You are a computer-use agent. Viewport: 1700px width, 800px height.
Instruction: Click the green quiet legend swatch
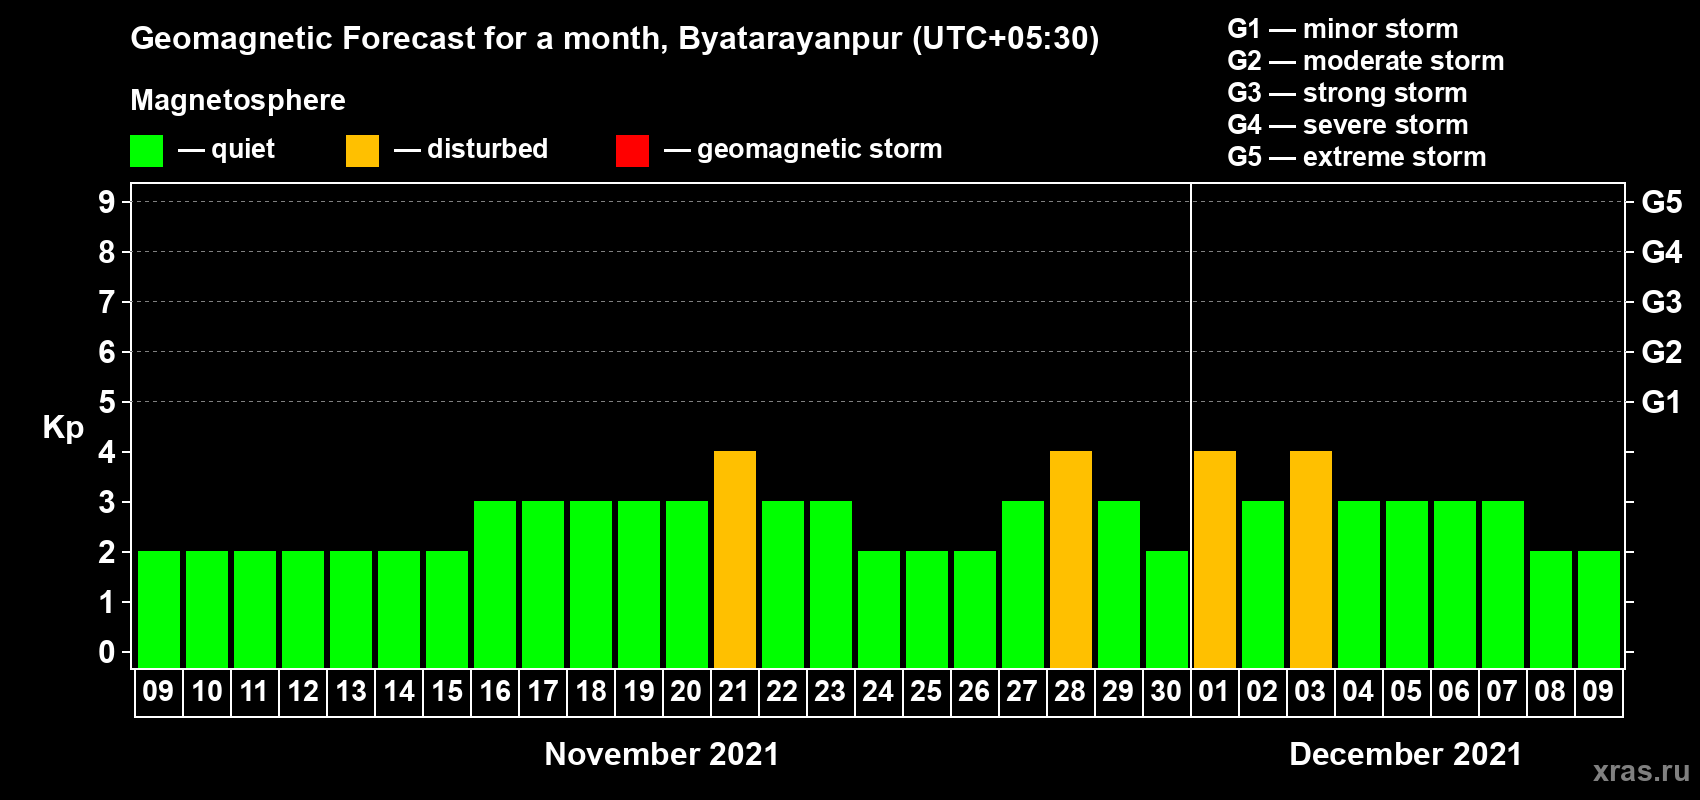146,151
